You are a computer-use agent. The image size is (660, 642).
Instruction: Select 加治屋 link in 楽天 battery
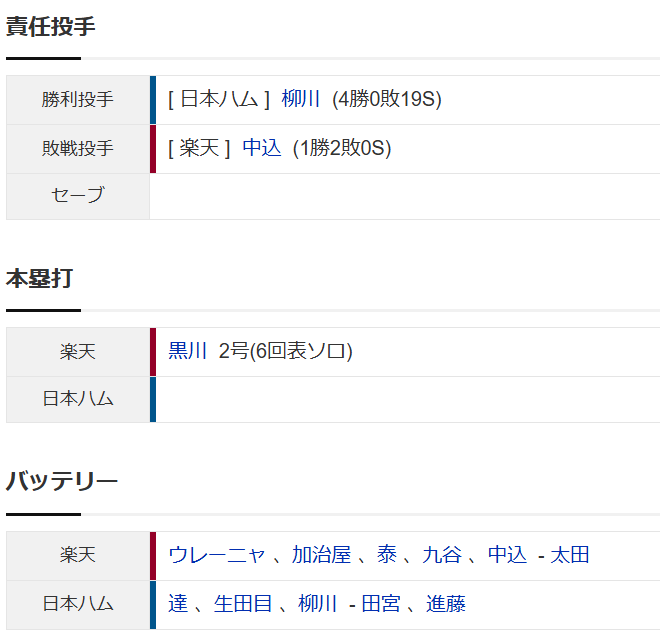point(322,555)
